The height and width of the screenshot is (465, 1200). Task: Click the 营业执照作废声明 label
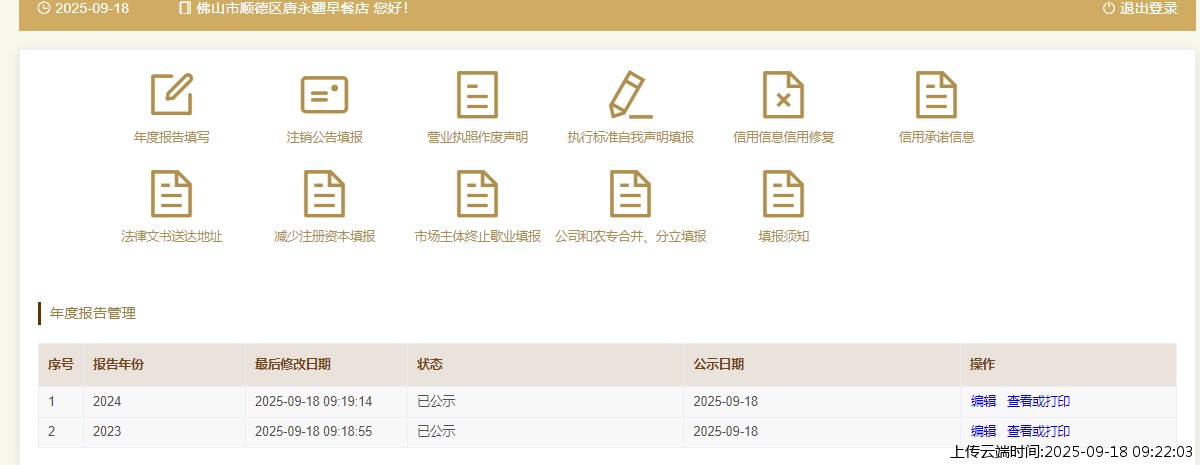pos(477,138)
